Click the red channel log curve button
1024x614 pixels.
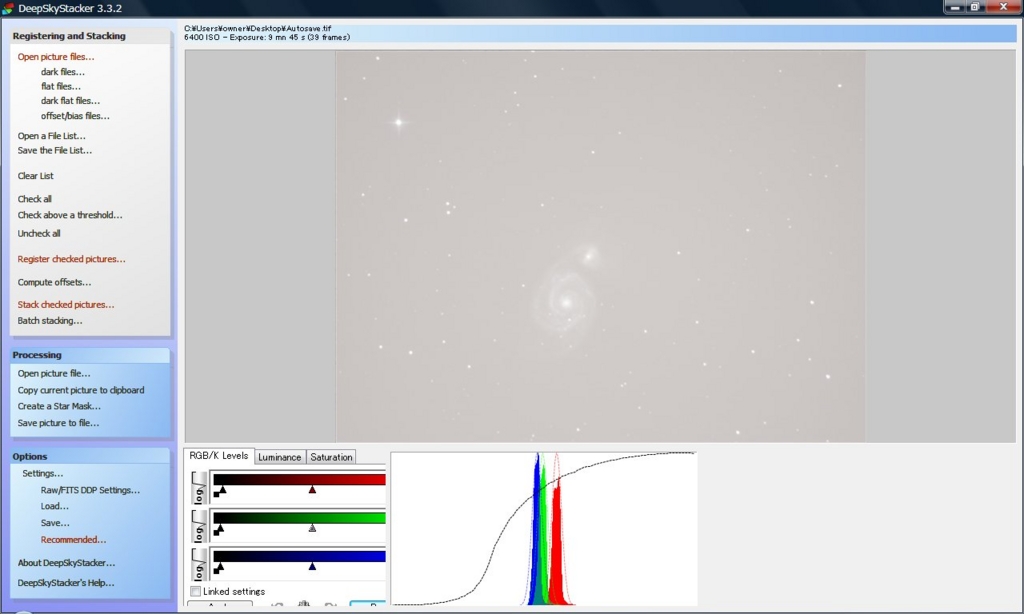(199, 488)
